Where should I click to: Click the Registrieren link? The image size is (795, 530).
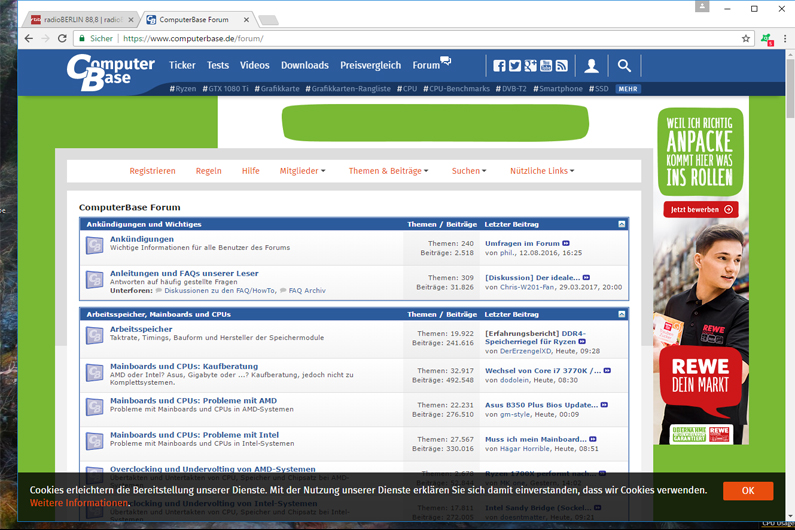(x=152, y=171)
